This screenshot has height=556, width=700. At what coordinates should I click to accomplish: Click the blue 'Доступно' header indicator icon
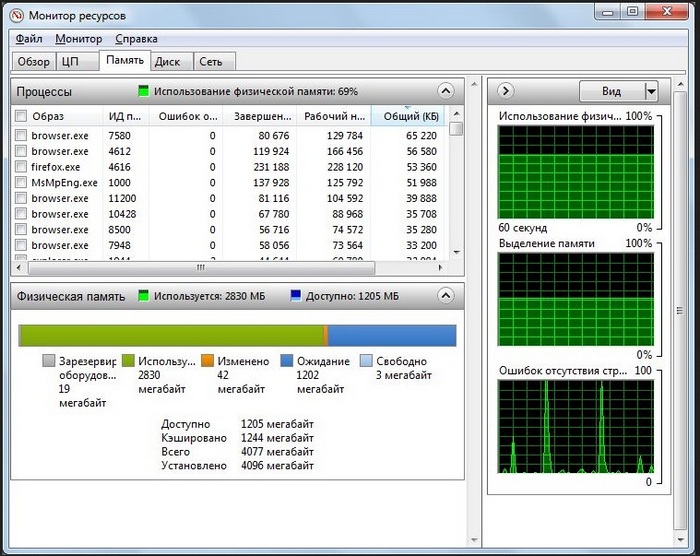[x=297, y=296]
